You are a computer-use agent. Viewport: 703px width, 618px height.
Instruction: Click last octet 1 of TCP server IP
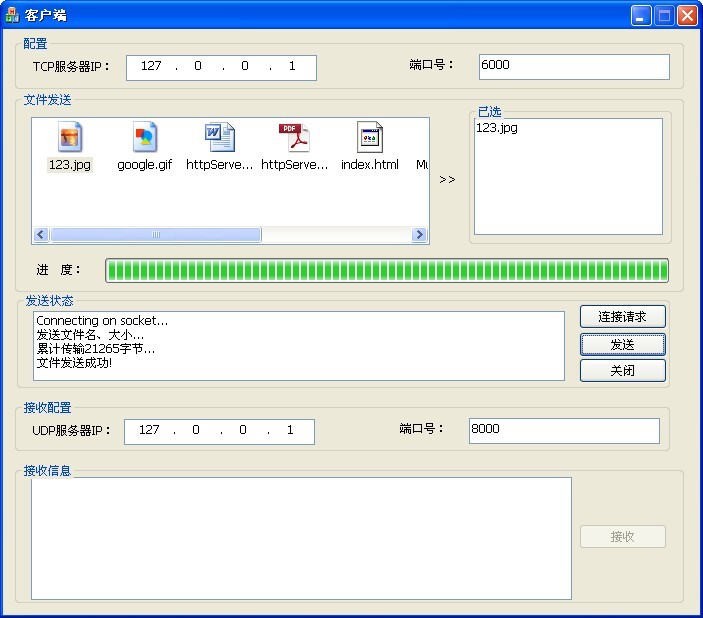point(292,66)
